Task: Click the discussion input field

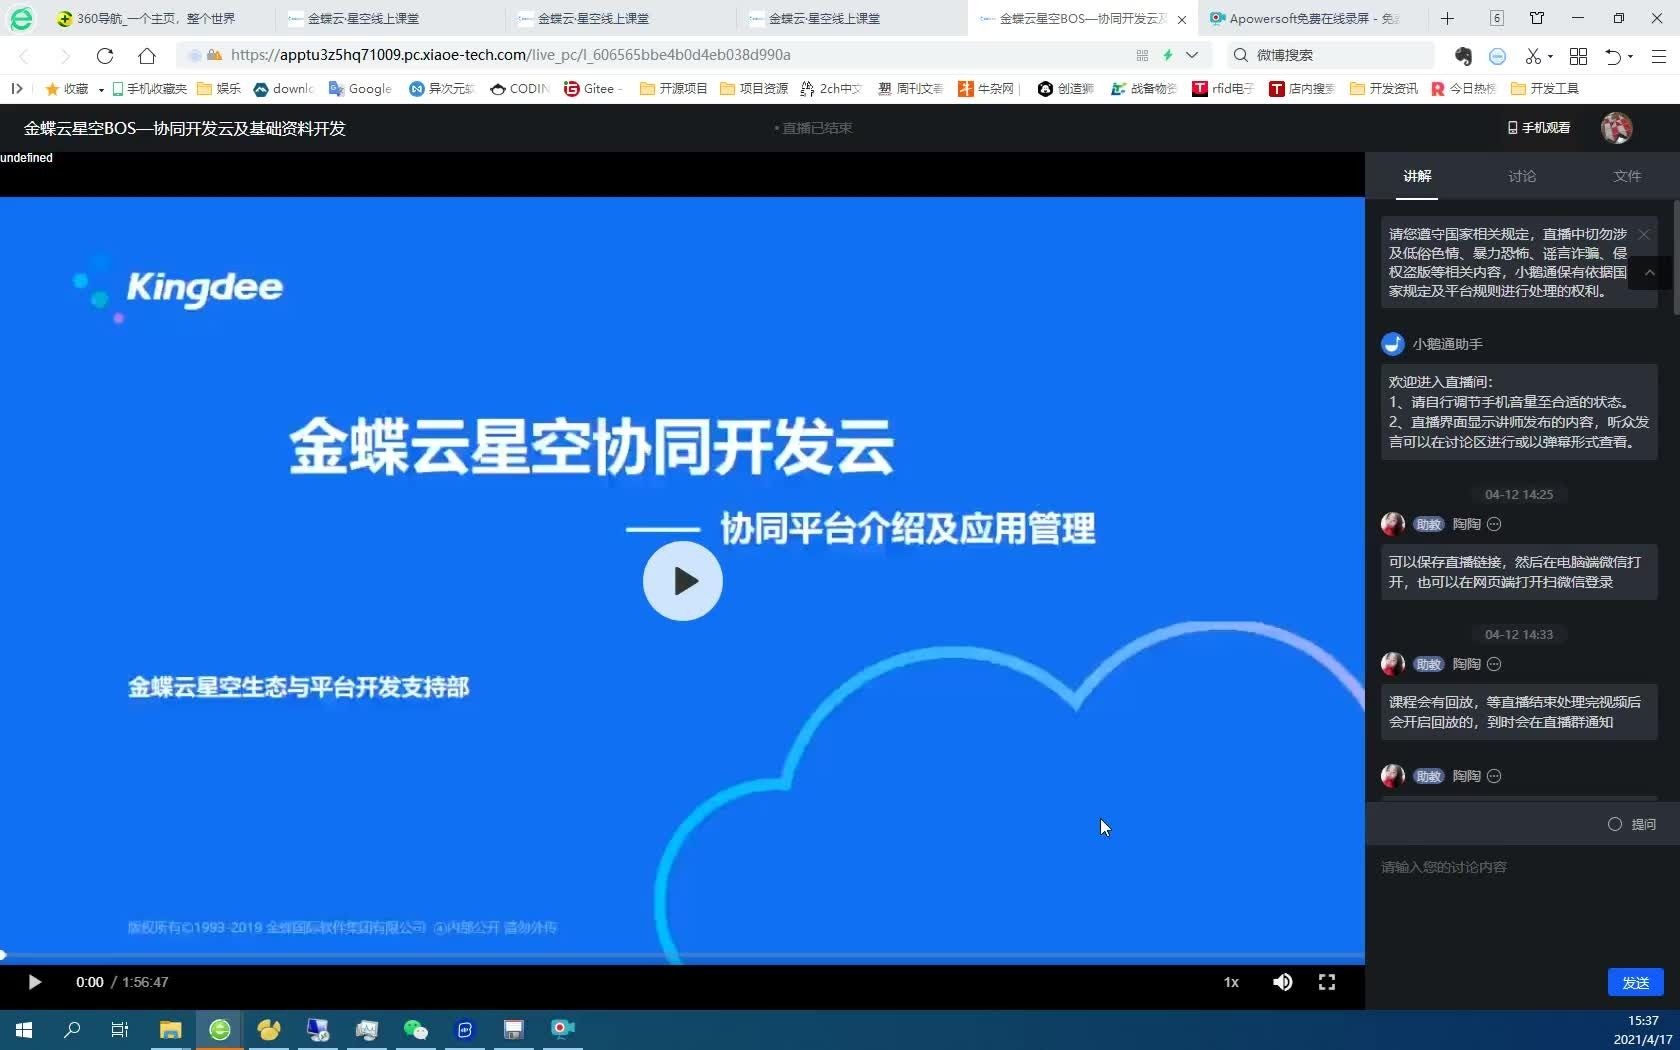Action: 1520,867
